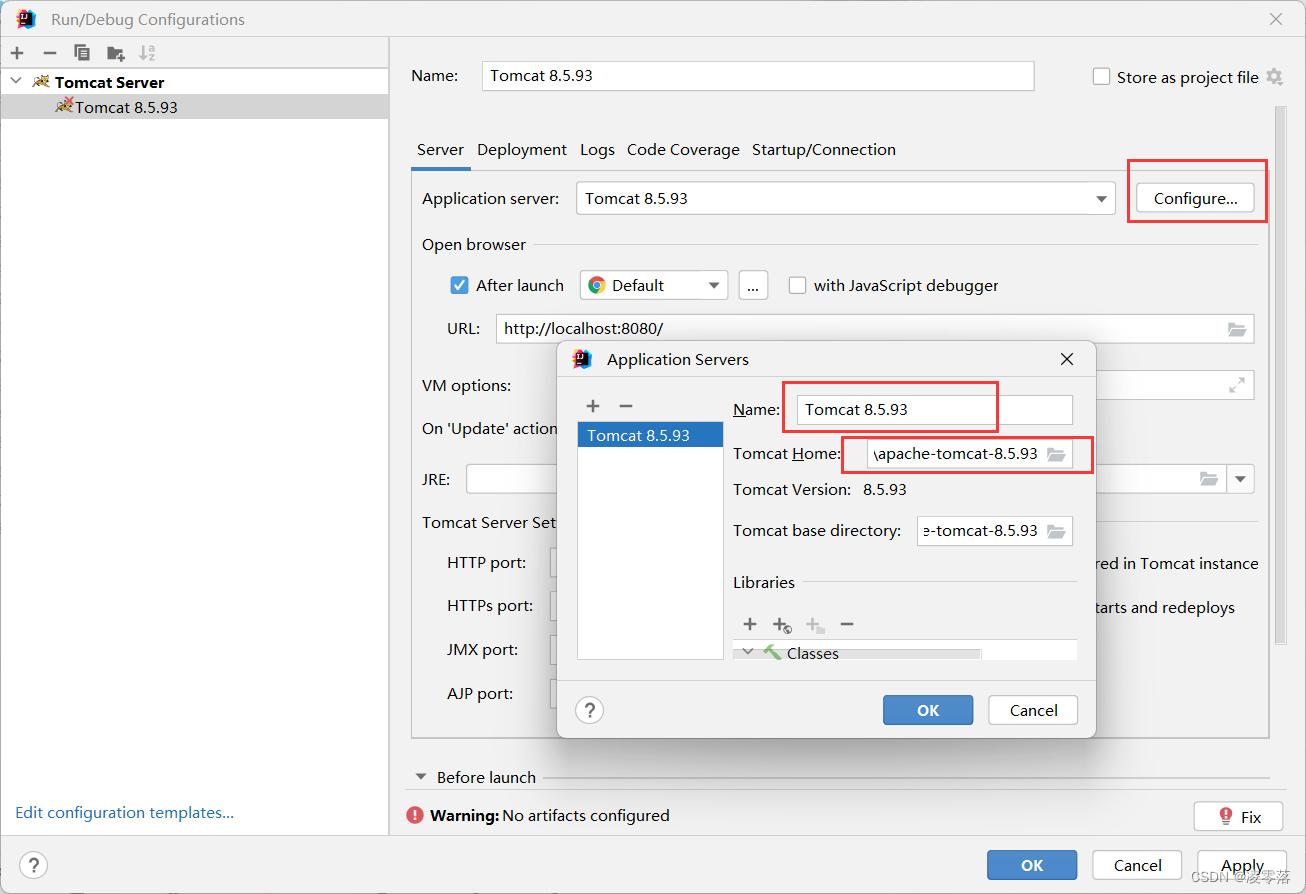This screenshot has height=894, width=1306.
Task: Toggle After launch checkbox
Action: pos(460,285)
